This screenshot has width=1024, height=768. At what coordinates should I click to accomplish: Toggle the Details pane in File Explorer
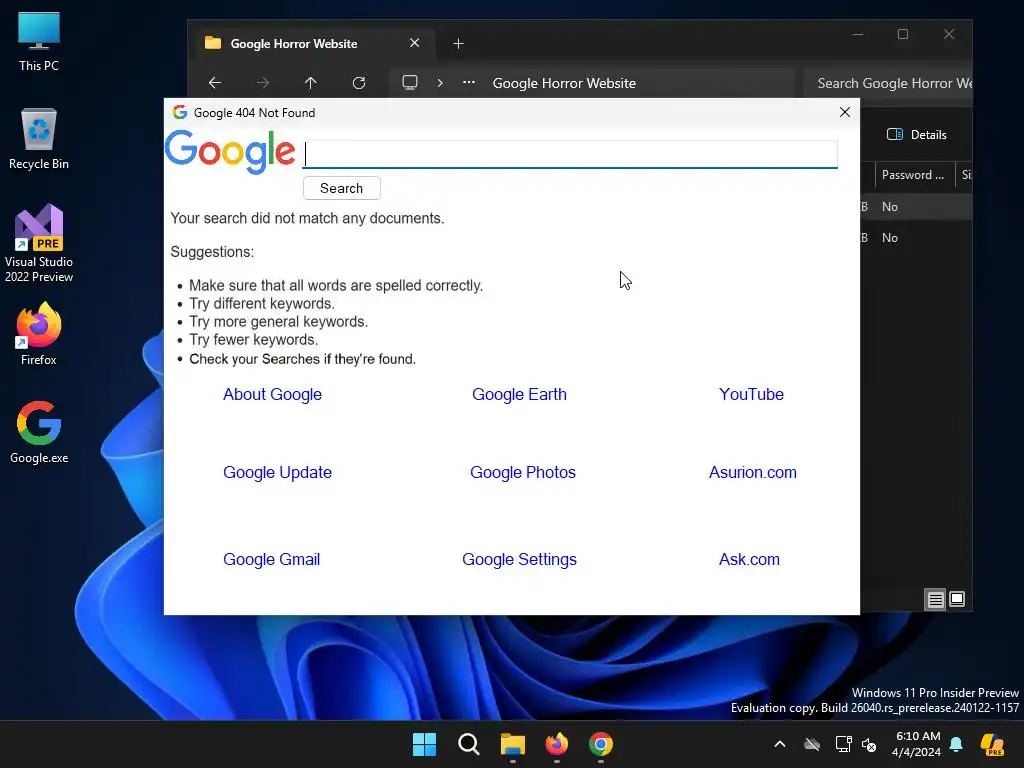tap(916, 135)
